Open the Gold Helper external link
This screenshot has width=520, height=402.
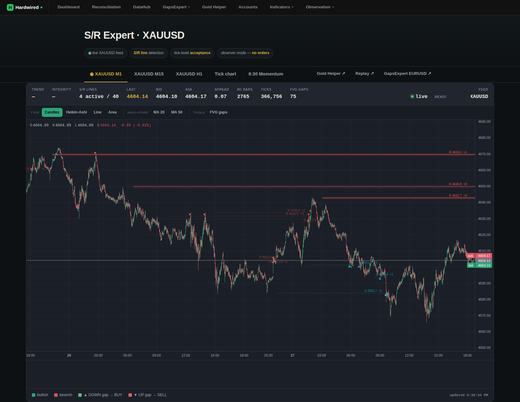click(331, 74)
